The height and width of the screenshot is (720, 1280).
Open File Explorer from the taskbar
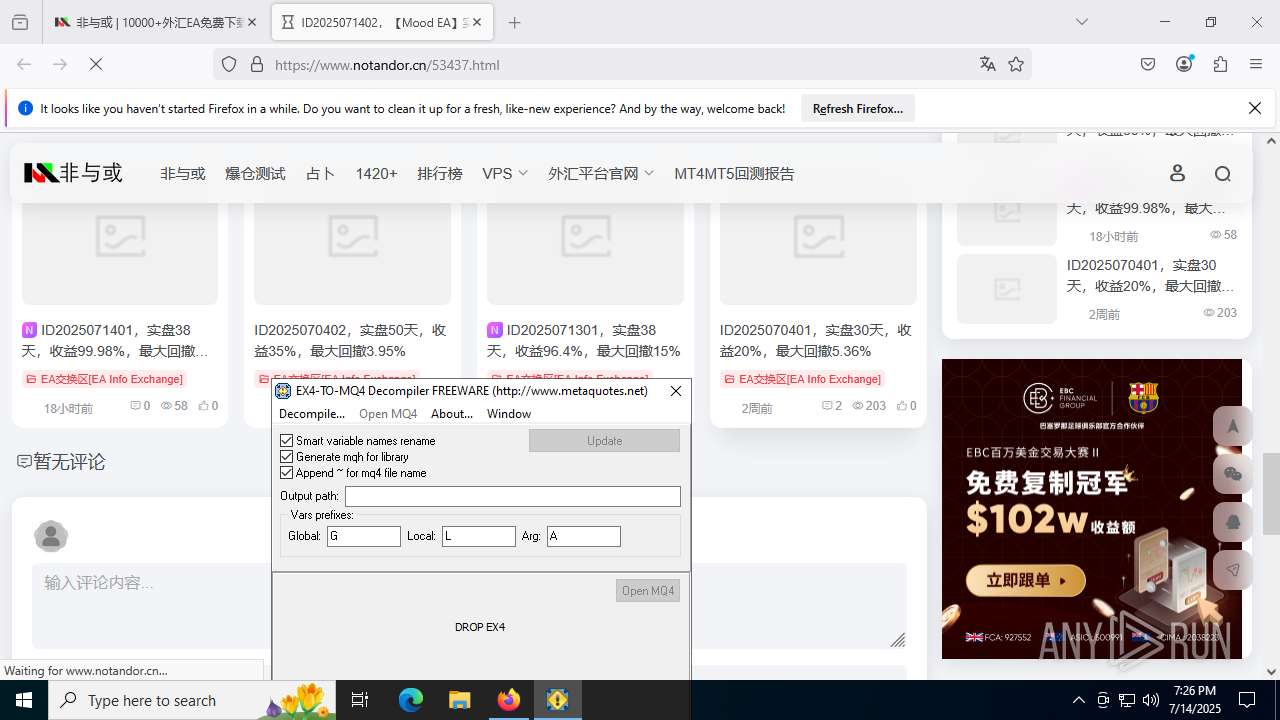pyautogui.click(x=459, y=700)
